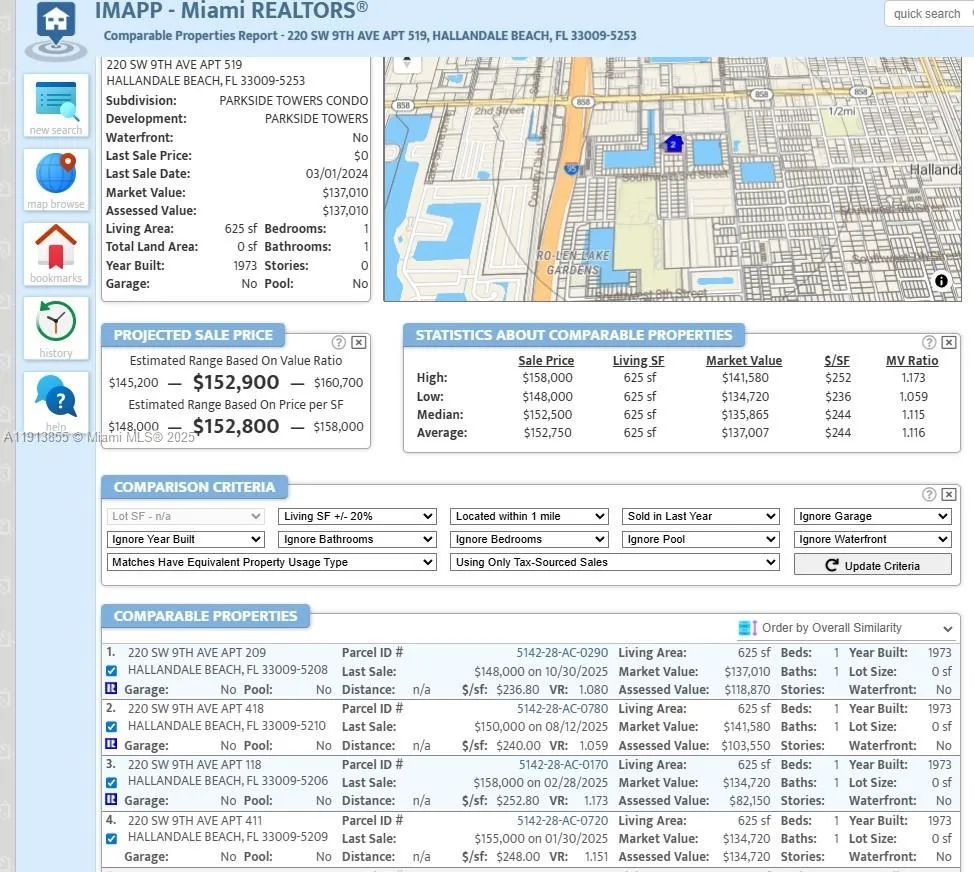The width and height of the screenshot is (974, 872).
Task: Close the Statistics About Comparable Properties panel
Action: (948, 342)
